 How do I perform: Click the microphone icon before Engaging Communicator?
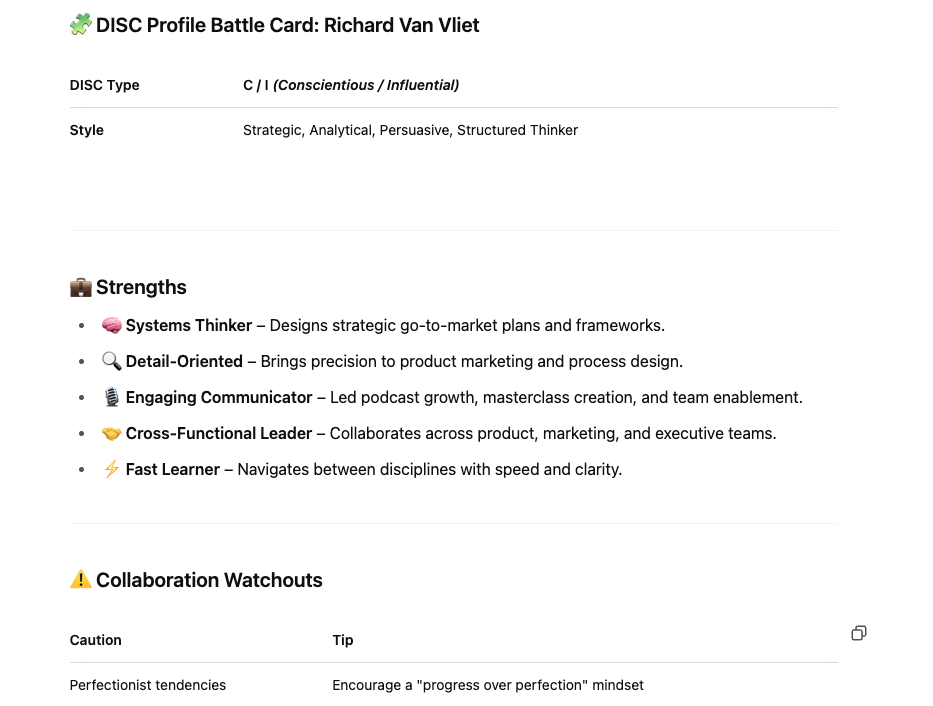tap(111, 397)
